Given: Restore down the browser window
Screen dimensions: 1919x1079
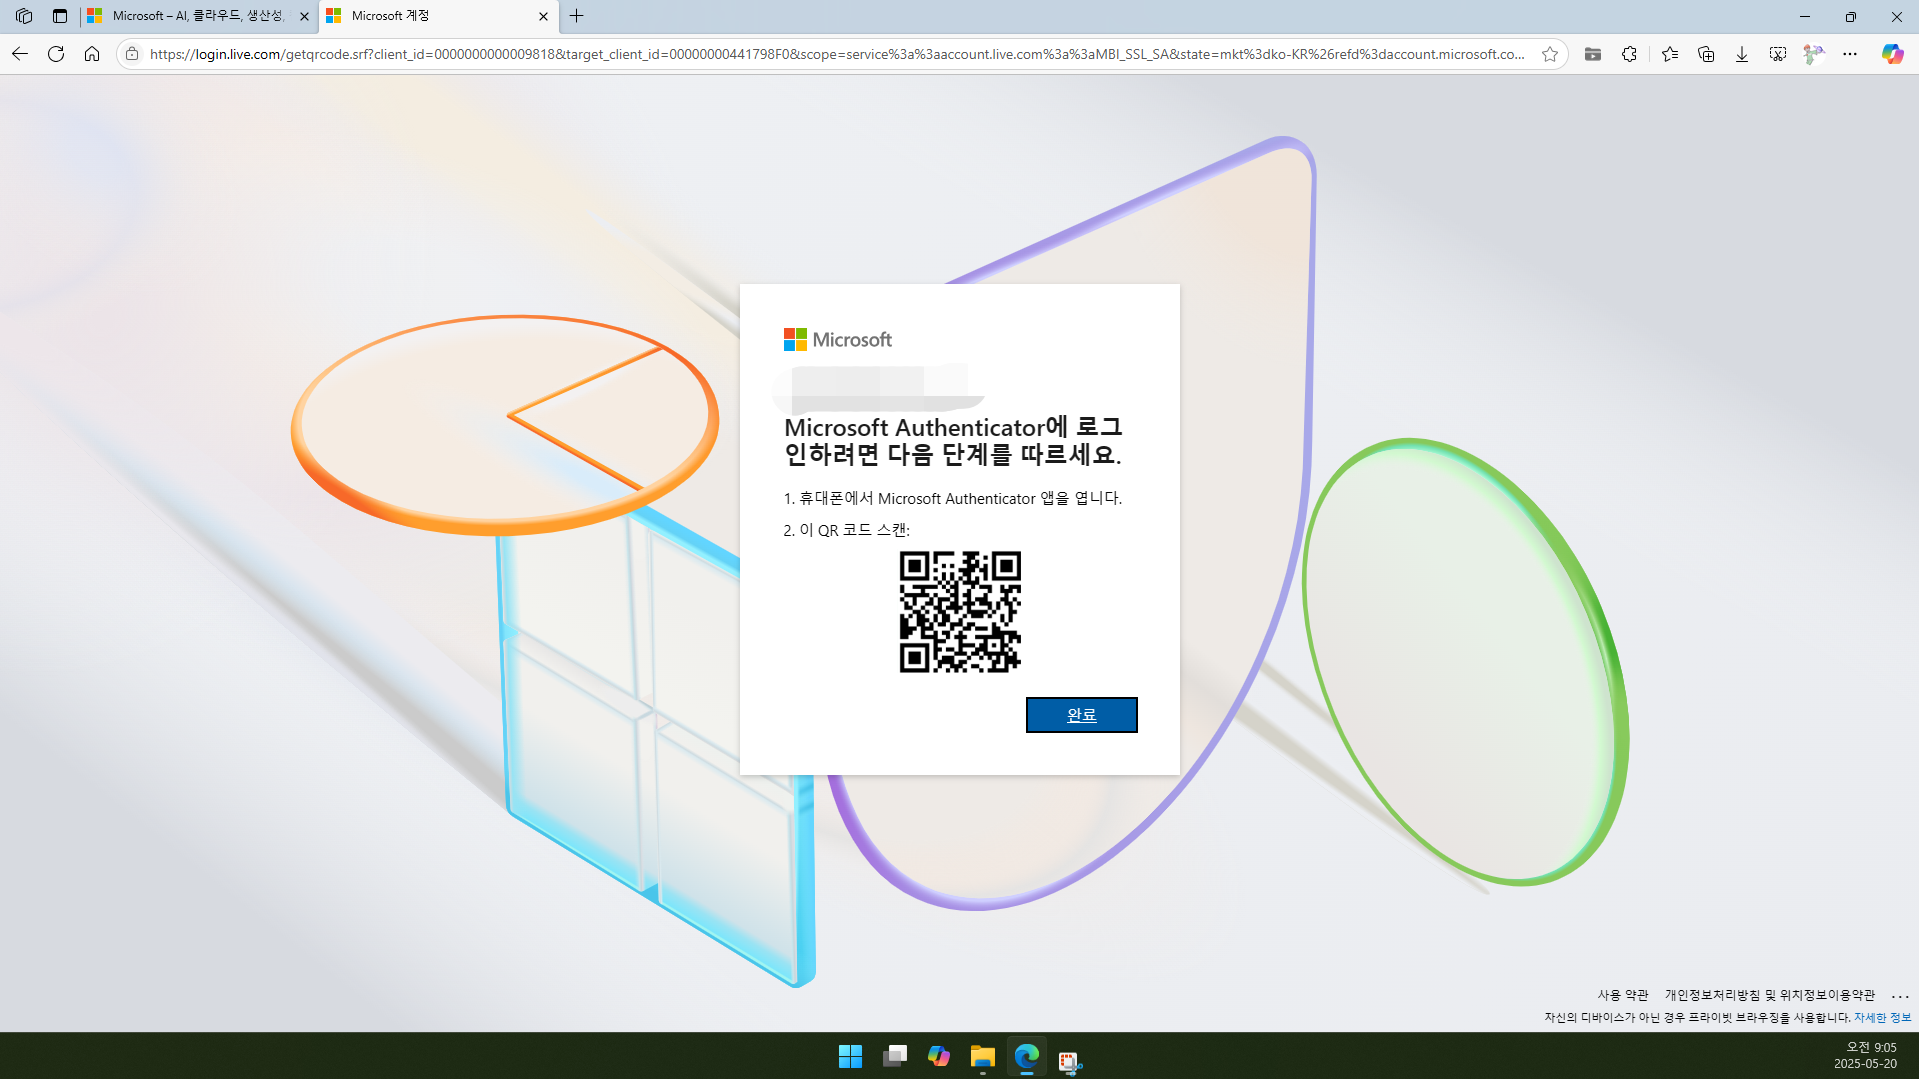Looking at the screenshot, I should pyautogui.click(x=1850, y=16).
